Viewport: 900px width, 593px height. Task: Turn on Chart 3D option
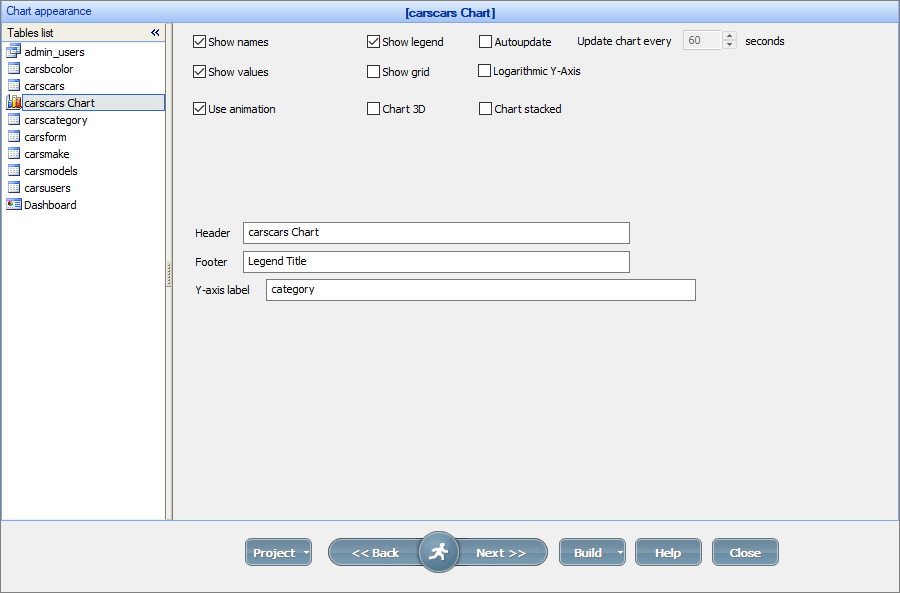tap(374, 109)
